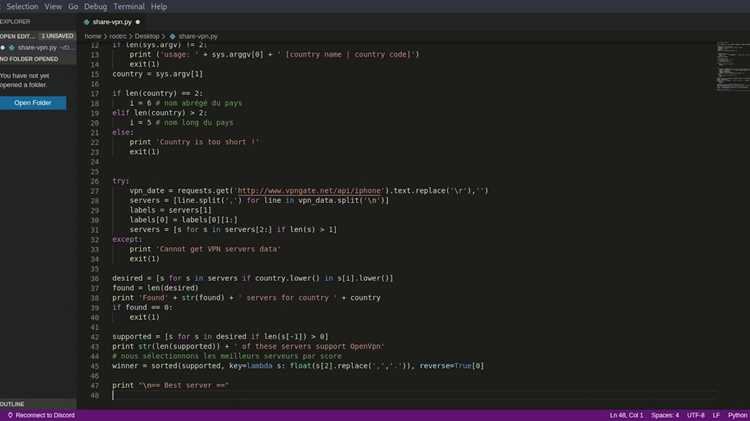Open the Help menu
Viewport: 750px width, 421px height.
tap(159, 7)
